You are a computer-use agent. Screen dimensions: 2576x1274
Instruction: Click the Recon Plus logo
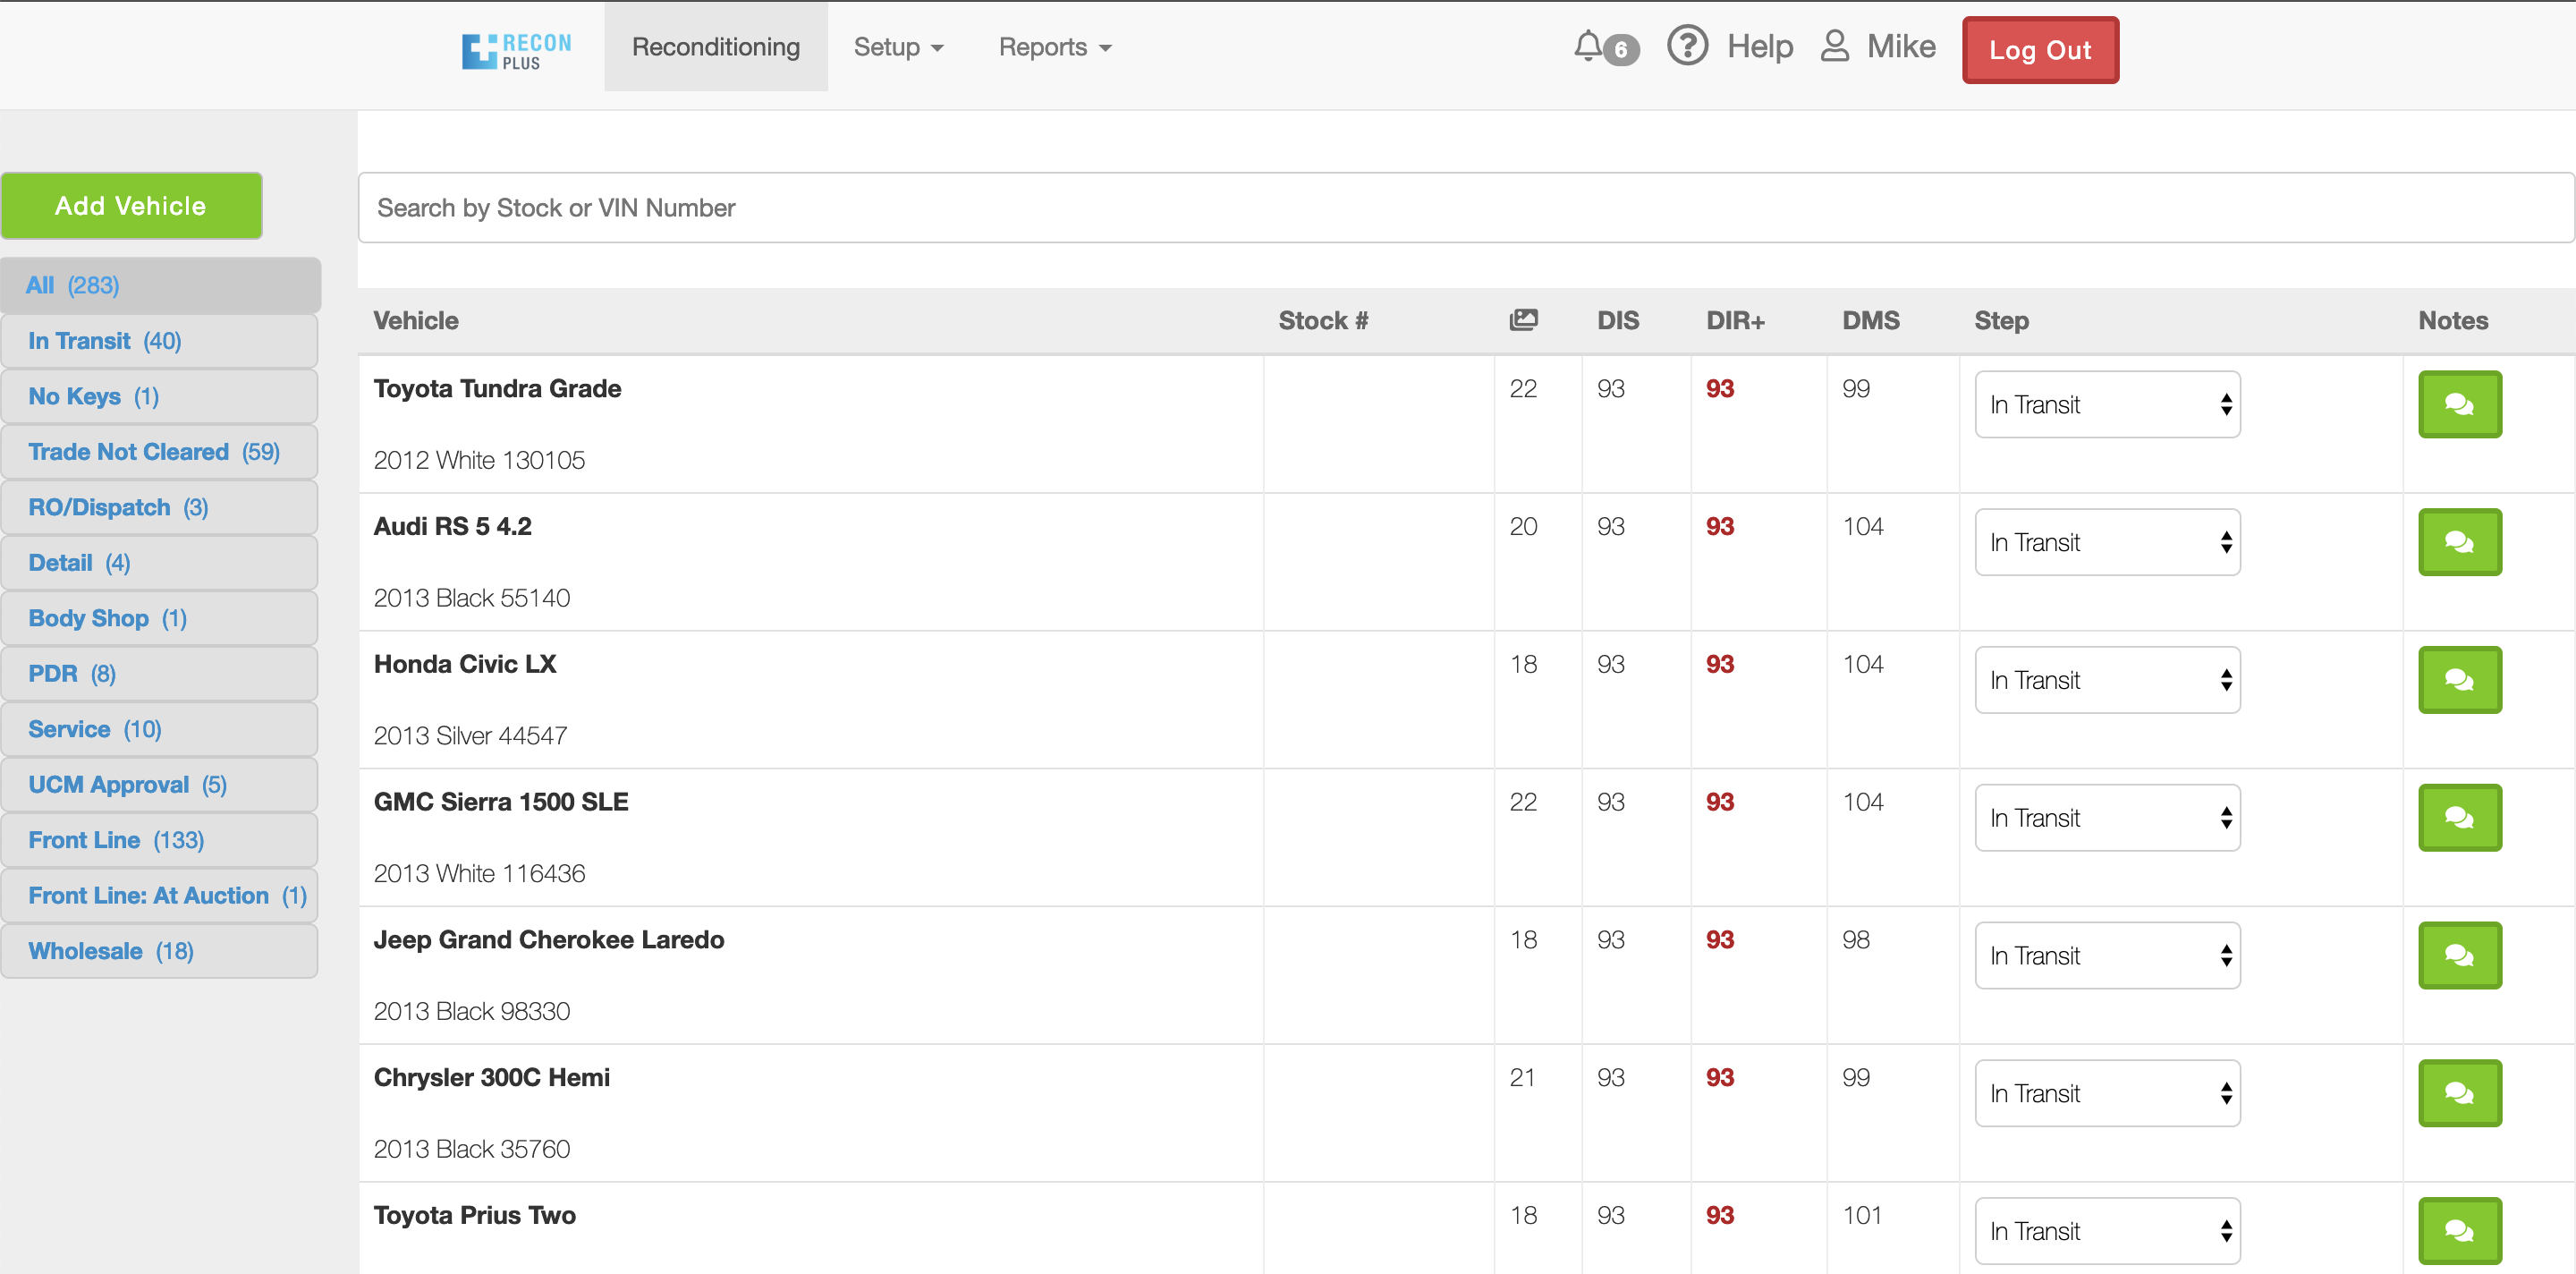(516, 50)
